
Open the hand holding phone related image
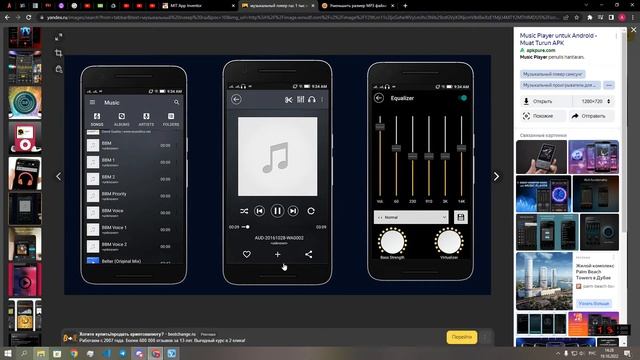click(x=541, y=157)
